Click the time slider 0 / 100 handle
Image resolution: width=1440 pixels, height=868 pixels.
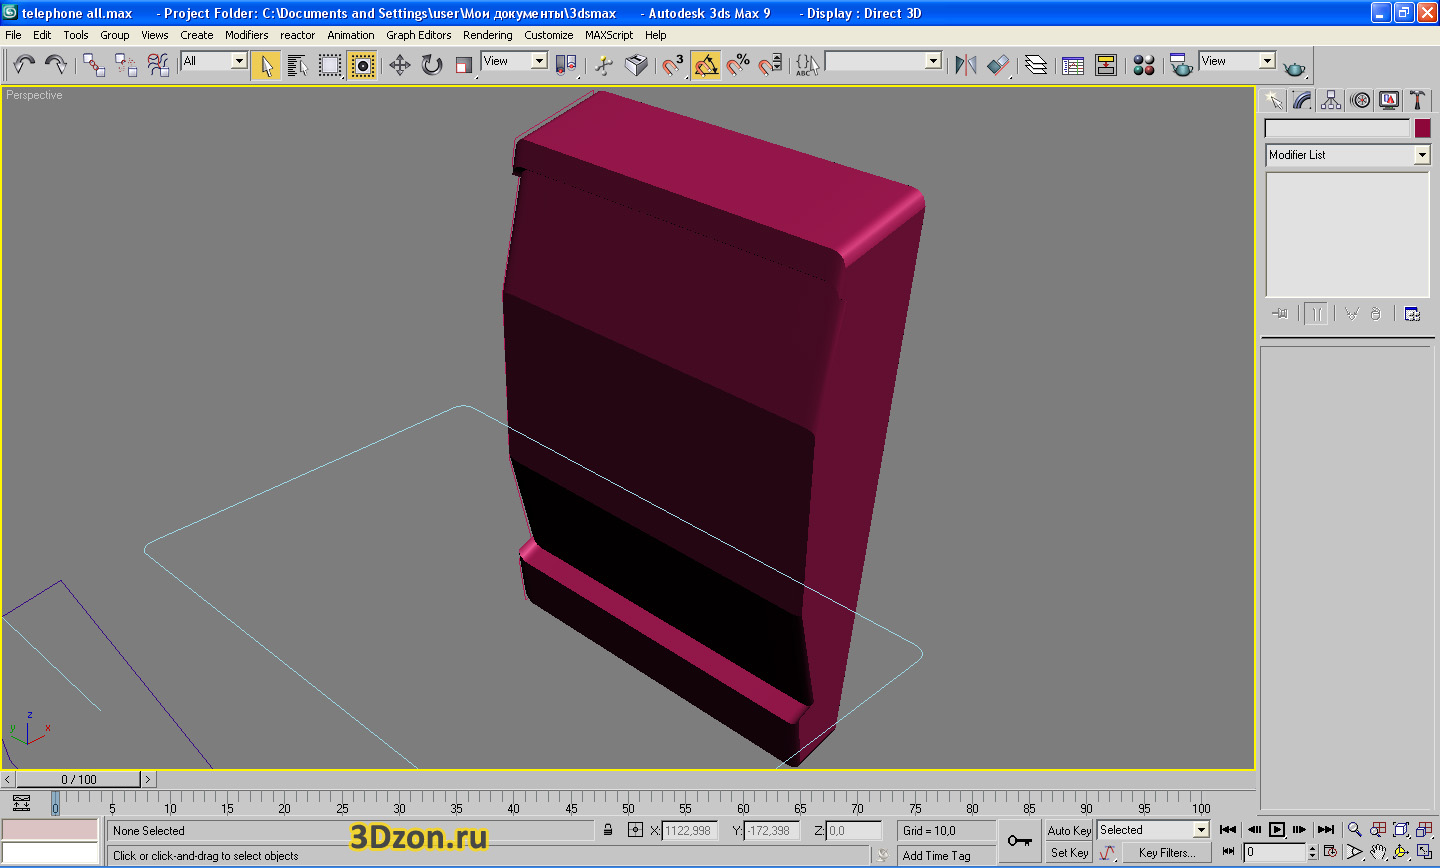tap(79, 779)
